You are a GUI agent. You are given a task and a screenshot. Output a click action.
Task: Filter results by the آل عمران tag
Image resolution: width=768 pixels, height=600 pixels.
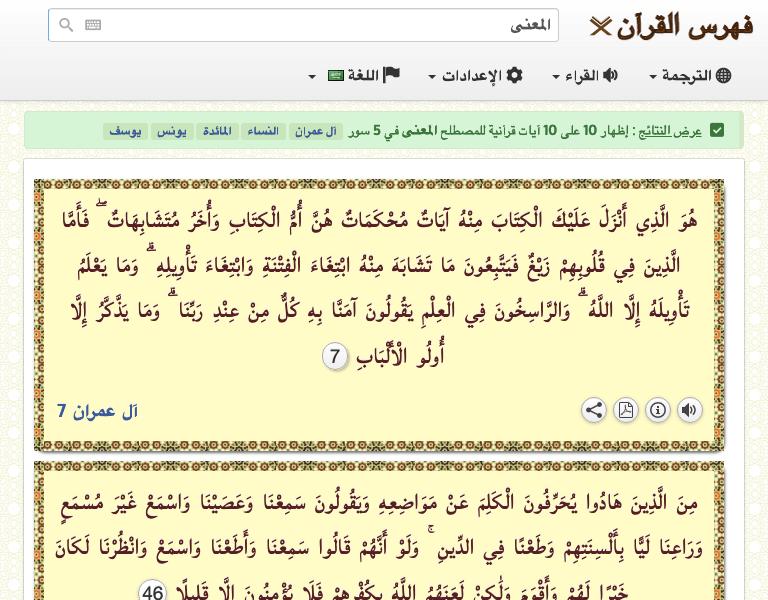[318, 131]
